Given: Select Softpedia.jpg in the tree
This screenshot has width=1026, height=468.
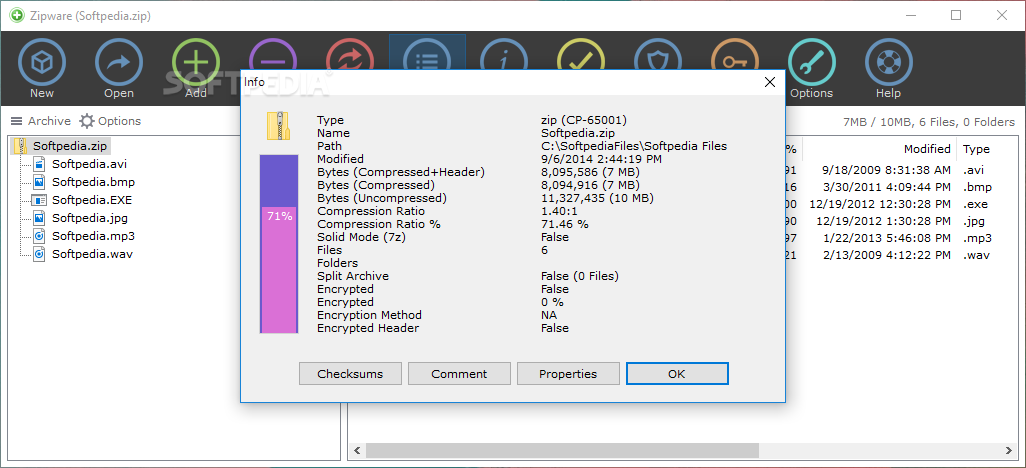Looking at the screenshot, I should pos(90,218).
